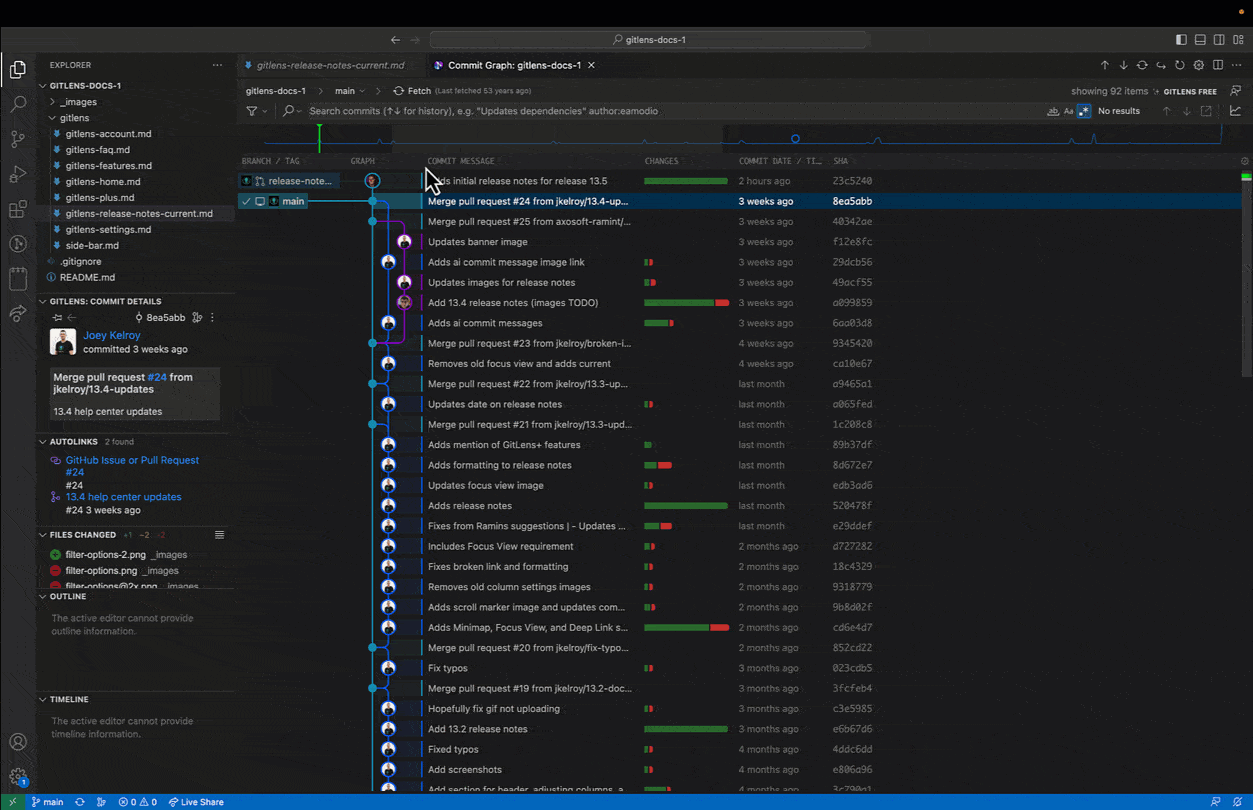Click the Accounts icon in activity bar
The height and width of the screenshot is (810, 1253).
[17, 742]
